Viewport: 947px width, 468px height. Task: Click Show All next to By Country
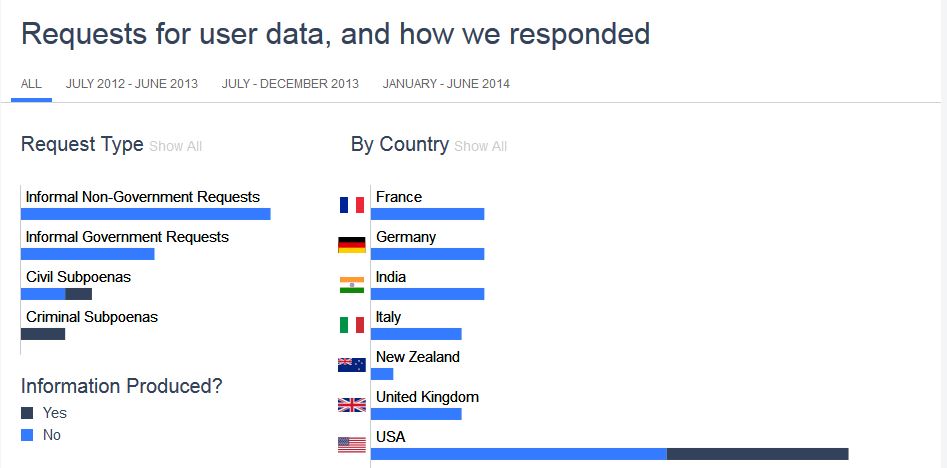[x=480, y=146]
